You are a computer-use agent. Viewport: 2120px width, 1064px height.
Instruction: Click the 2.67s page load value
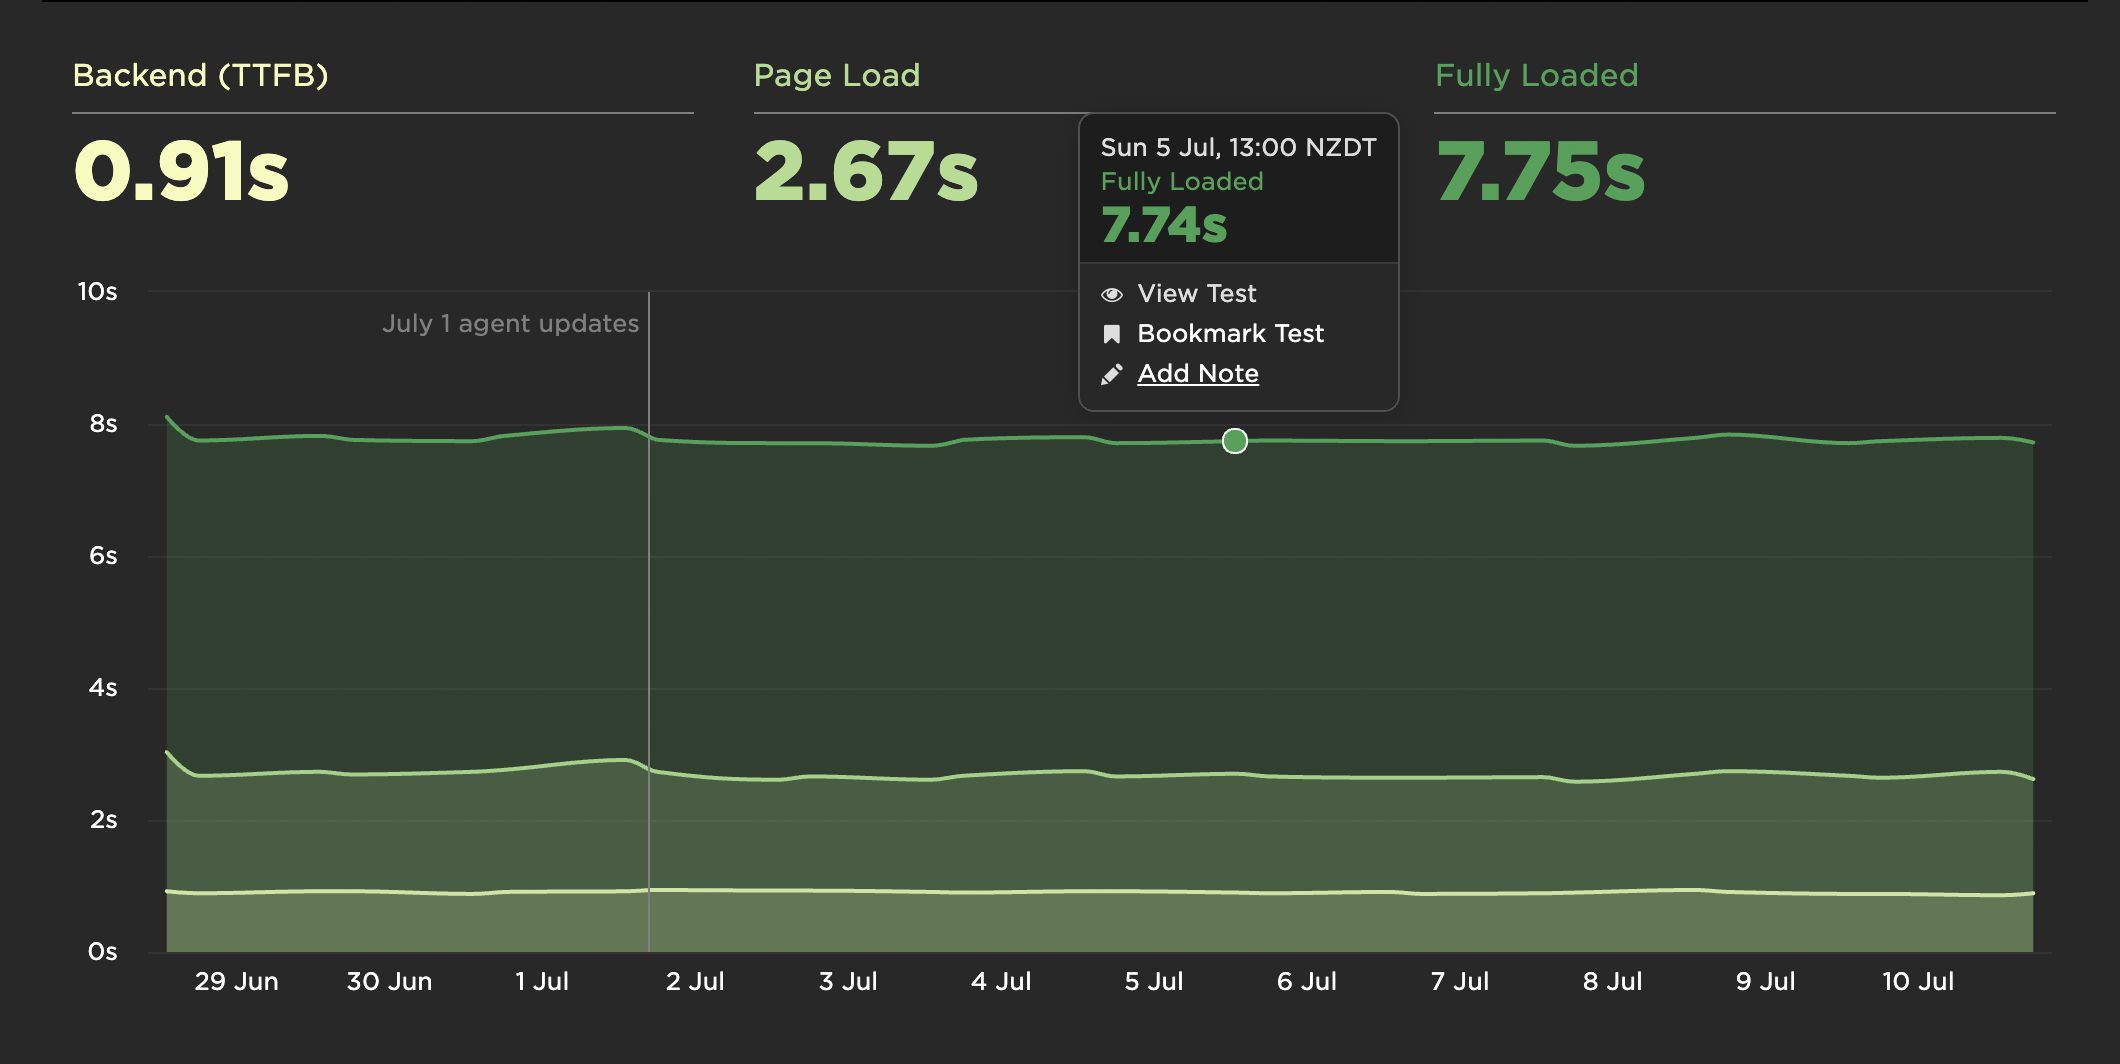866,171
